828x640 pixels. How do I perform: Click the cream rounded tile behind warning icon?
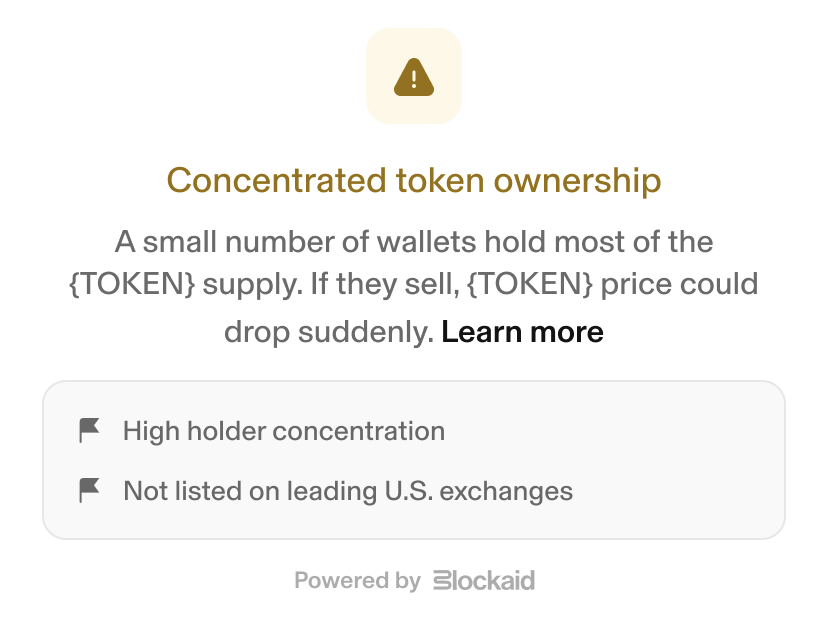point(414,76)
